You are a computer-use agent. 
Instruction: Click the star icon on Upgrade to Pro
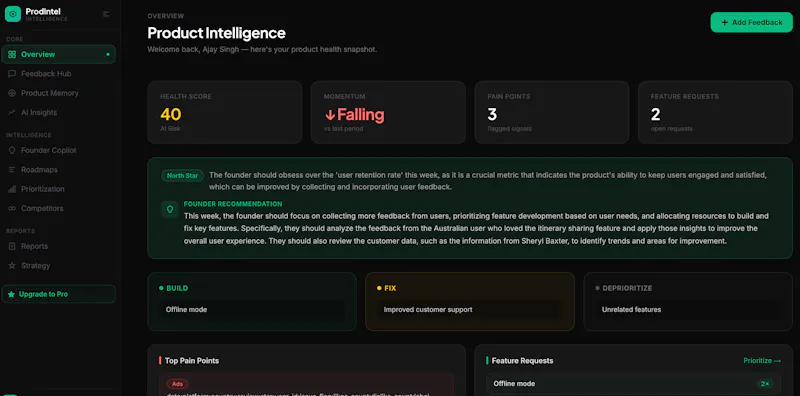[x=11, y=294]
